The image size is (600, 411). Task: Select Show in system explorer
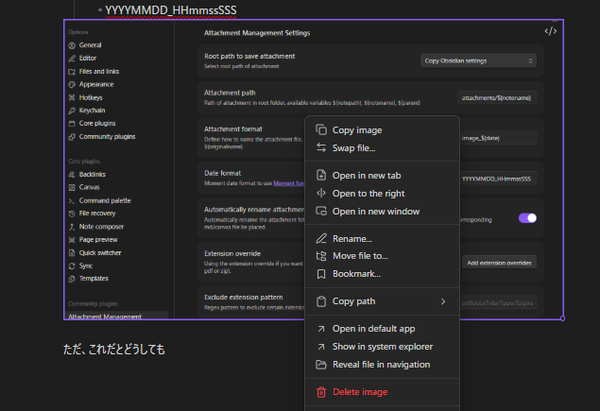pos(382,347)
